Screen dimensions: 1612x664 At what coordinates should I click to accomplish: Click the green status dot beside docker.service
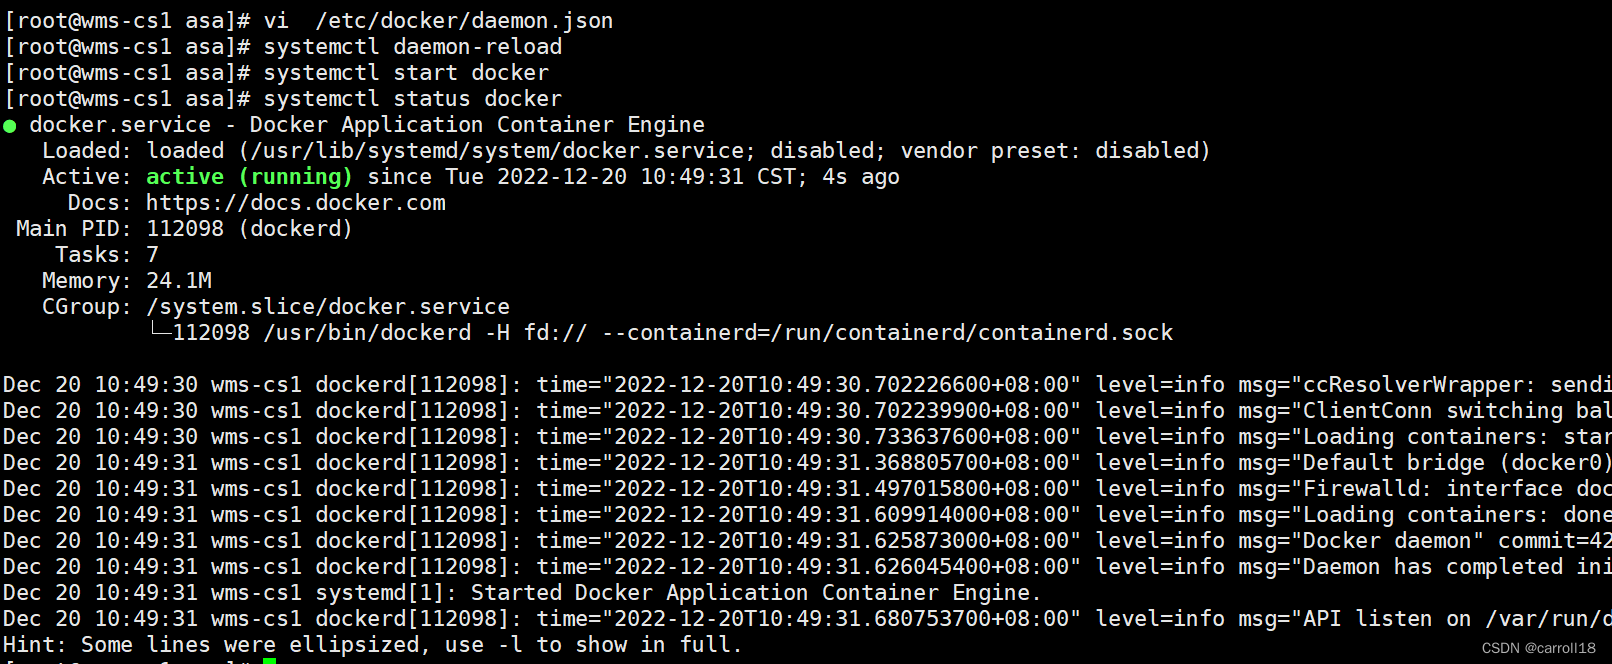[10, 126]
